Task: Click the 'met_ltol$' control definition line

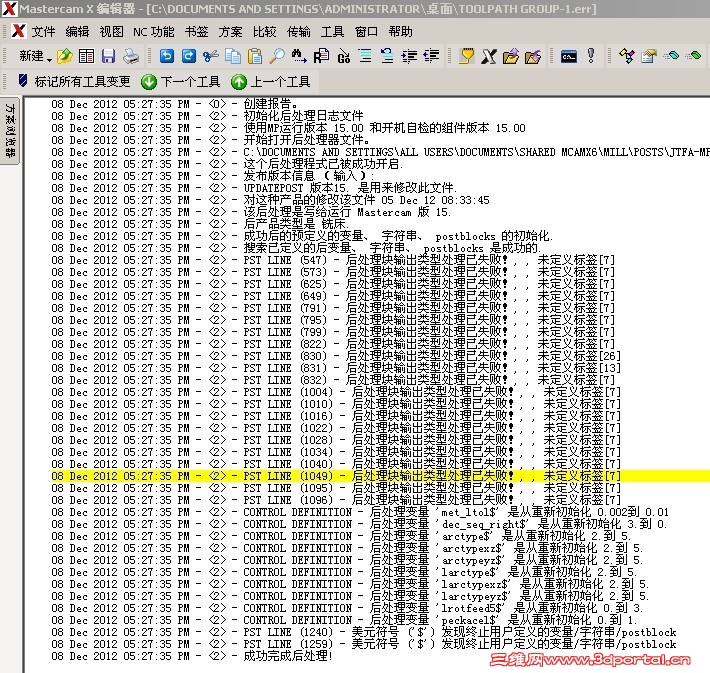Action: click(360, 512)
